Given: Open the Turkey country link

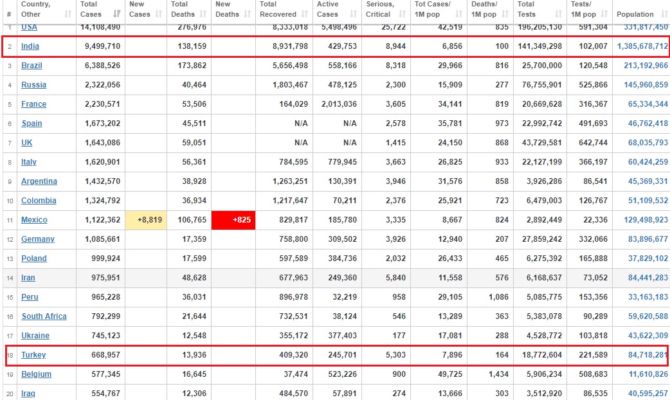Looking at the screenshot, I should tap(33, 355).
